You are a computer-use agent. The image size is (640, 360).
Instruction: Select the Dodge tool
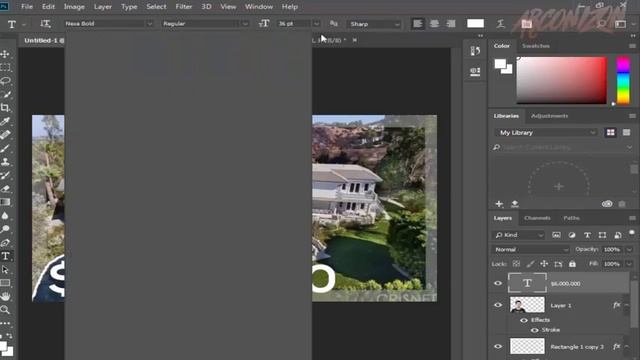click(x=5, y=229)
